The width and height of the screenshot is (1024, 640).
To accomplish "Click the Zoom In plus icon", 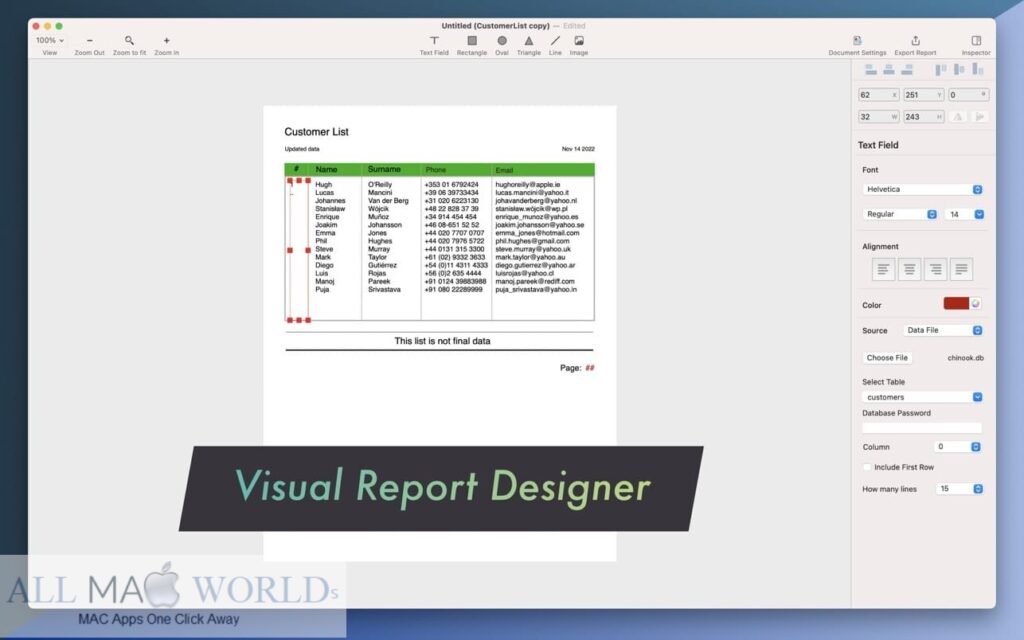I will (167, 40).
